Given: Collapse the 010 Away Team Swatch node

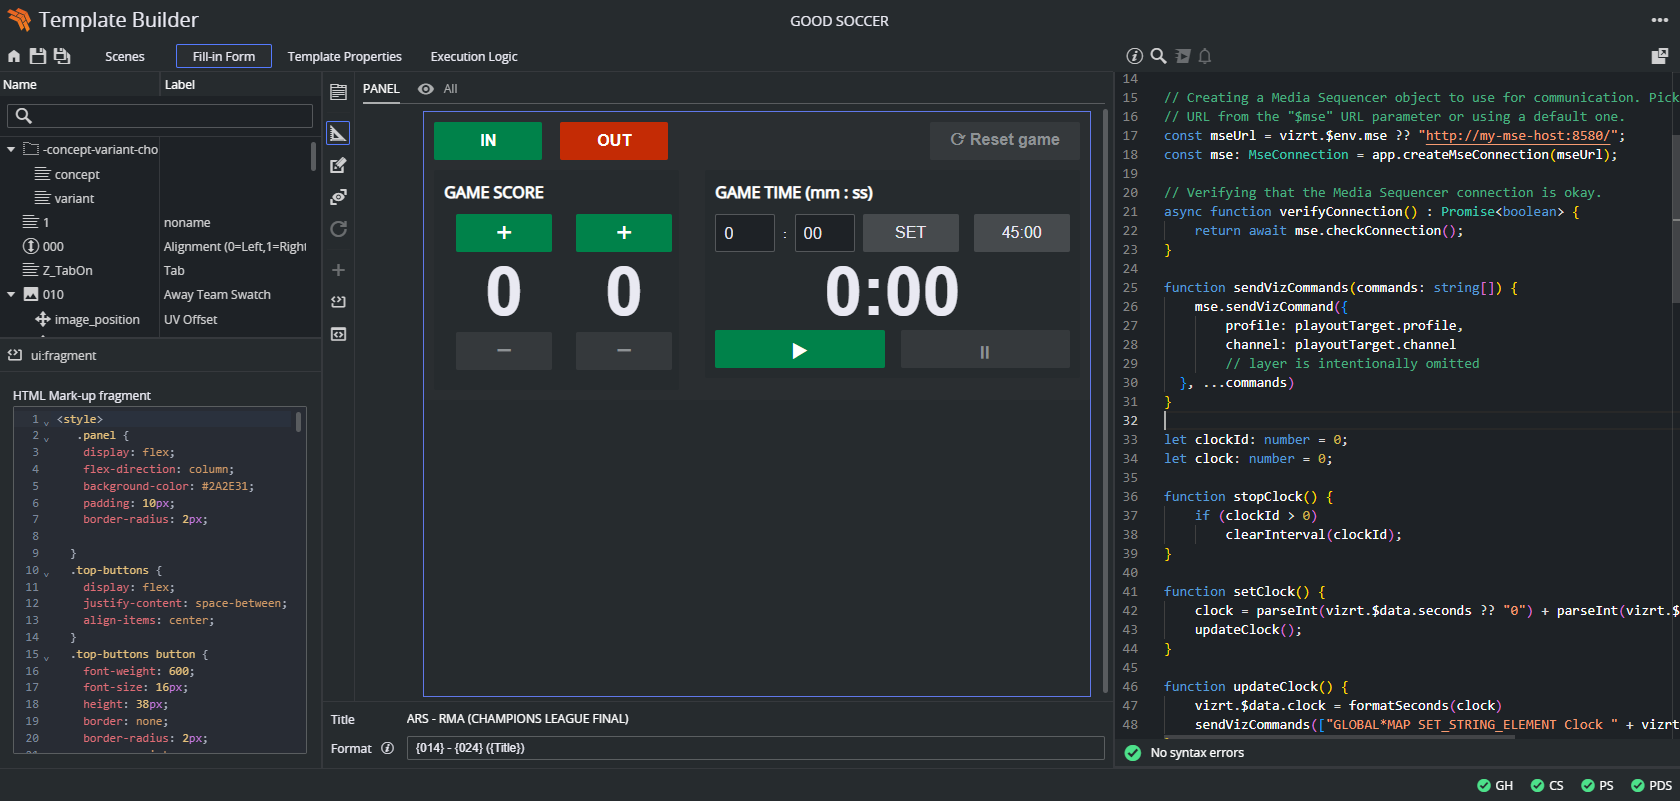Looking at the screenshot, I should [x=11, y=295].
